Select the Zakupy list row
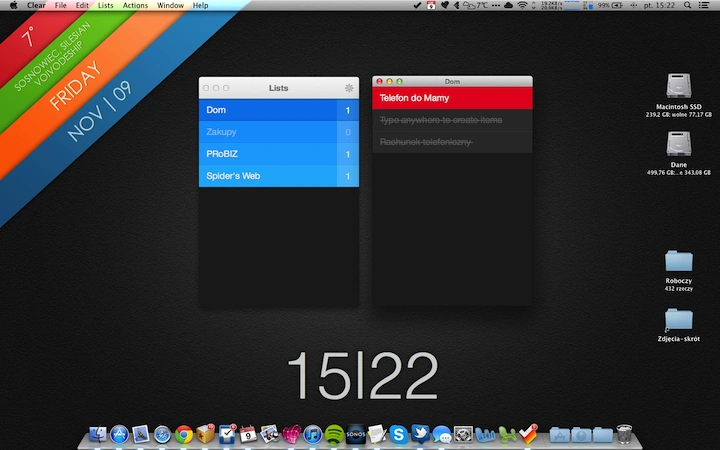The height and width of the screenshot is (450, 720). pyautogui.click(x=279, y=132)
